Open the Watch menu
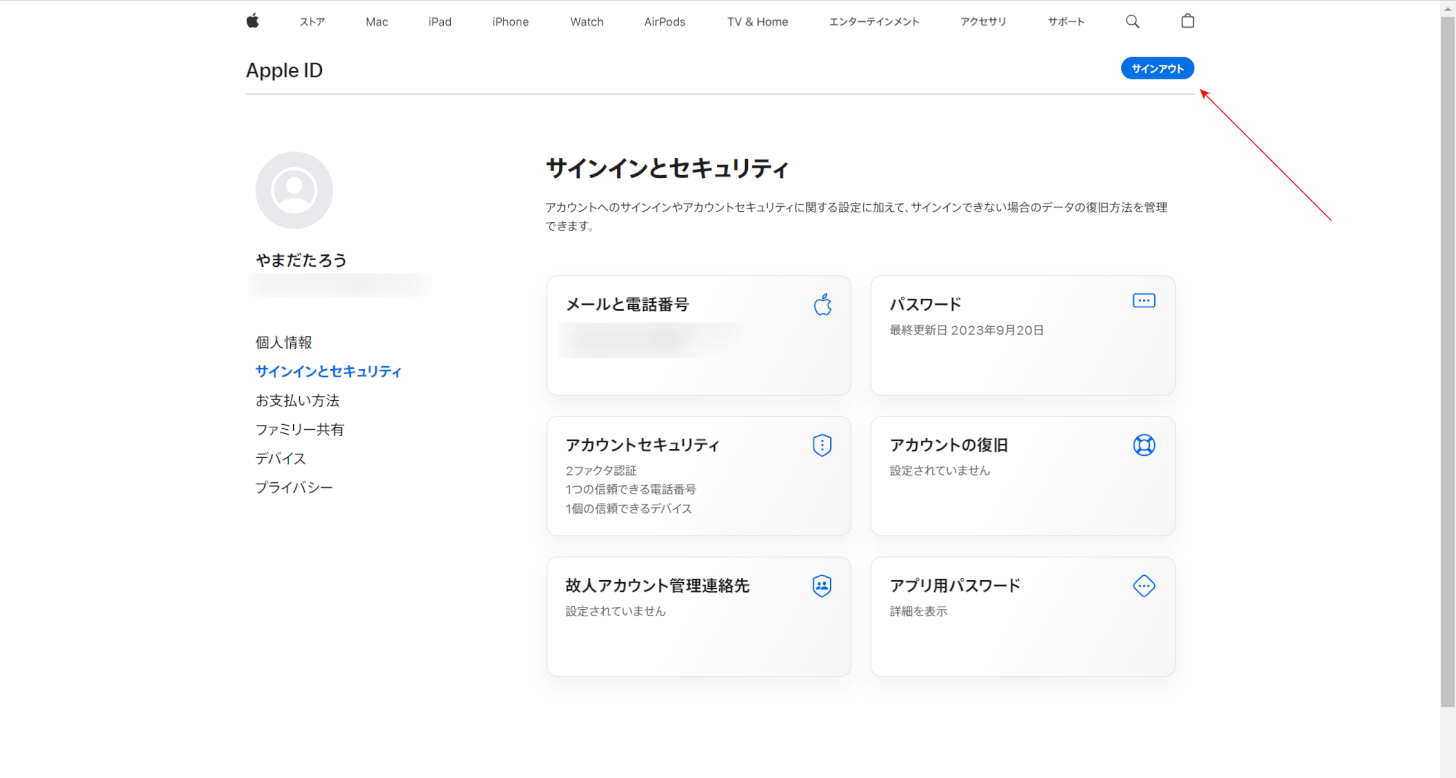Image resolution: width=1456 pixels, height=778 pixels. [587, 22]
